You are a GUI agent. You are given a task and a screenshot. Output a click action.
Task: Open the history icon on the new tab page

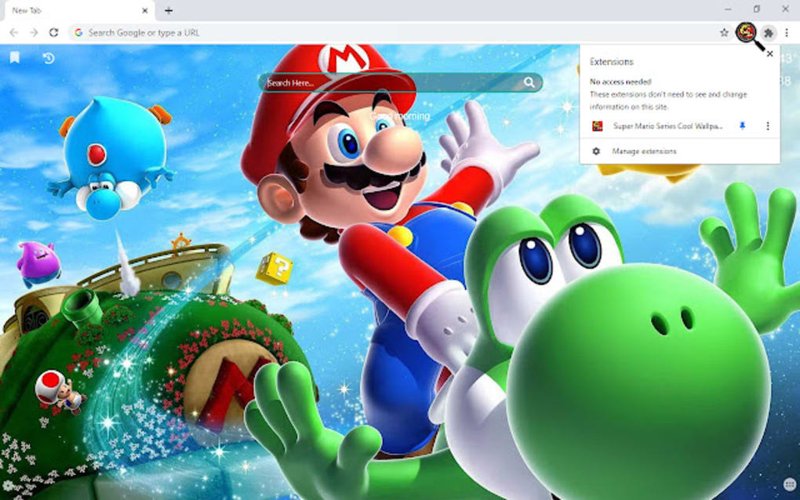[48, 58]
